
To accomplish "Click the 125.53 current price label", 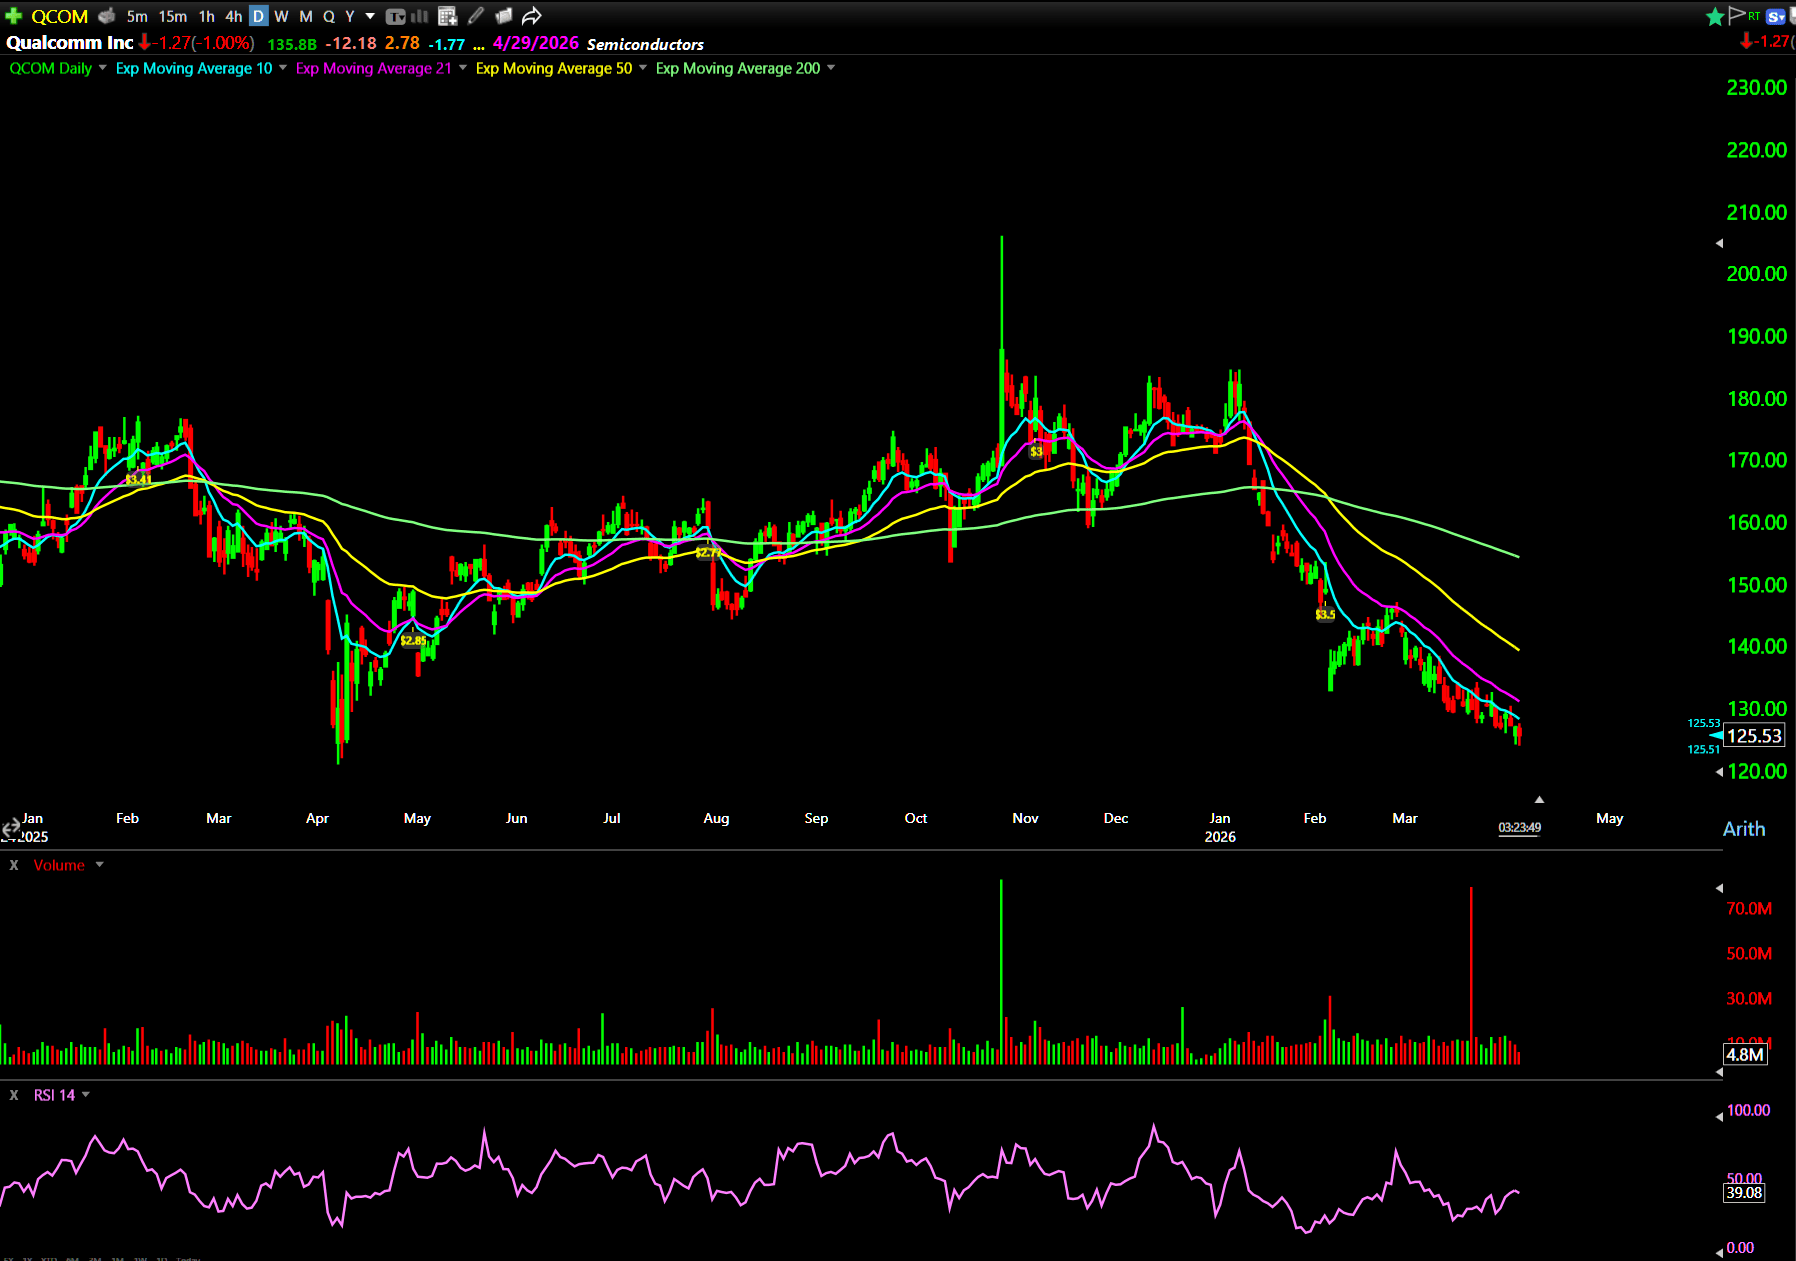I will pos(1754,736).
